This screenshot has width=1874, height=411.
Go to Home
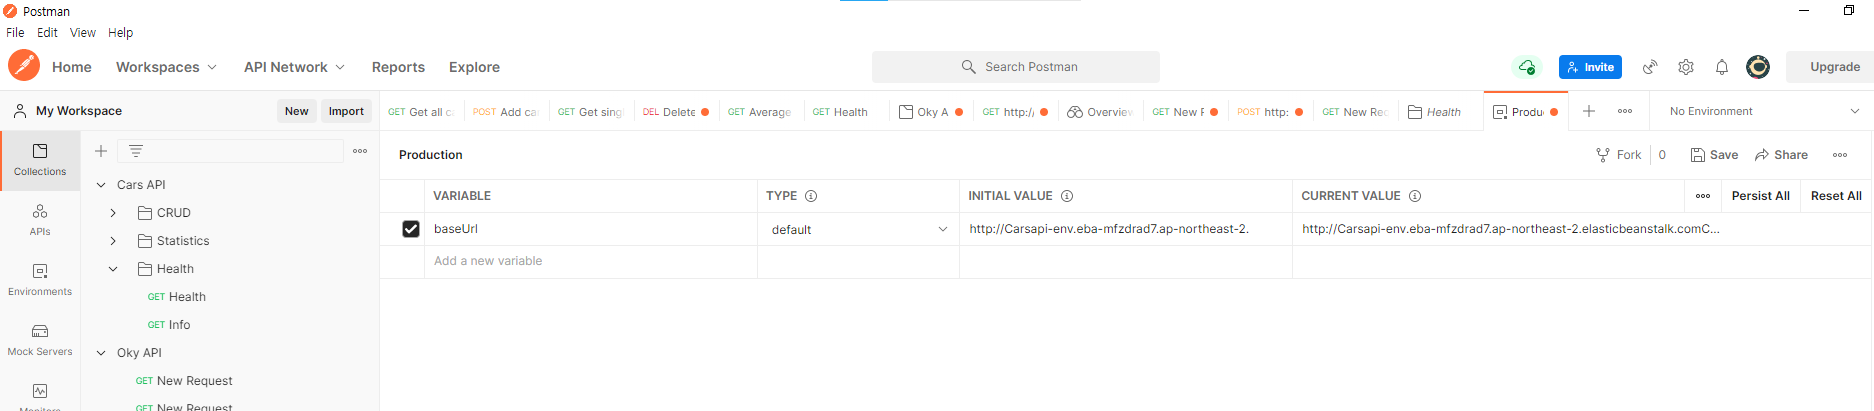pyautogui.click(x=72, y=67)
